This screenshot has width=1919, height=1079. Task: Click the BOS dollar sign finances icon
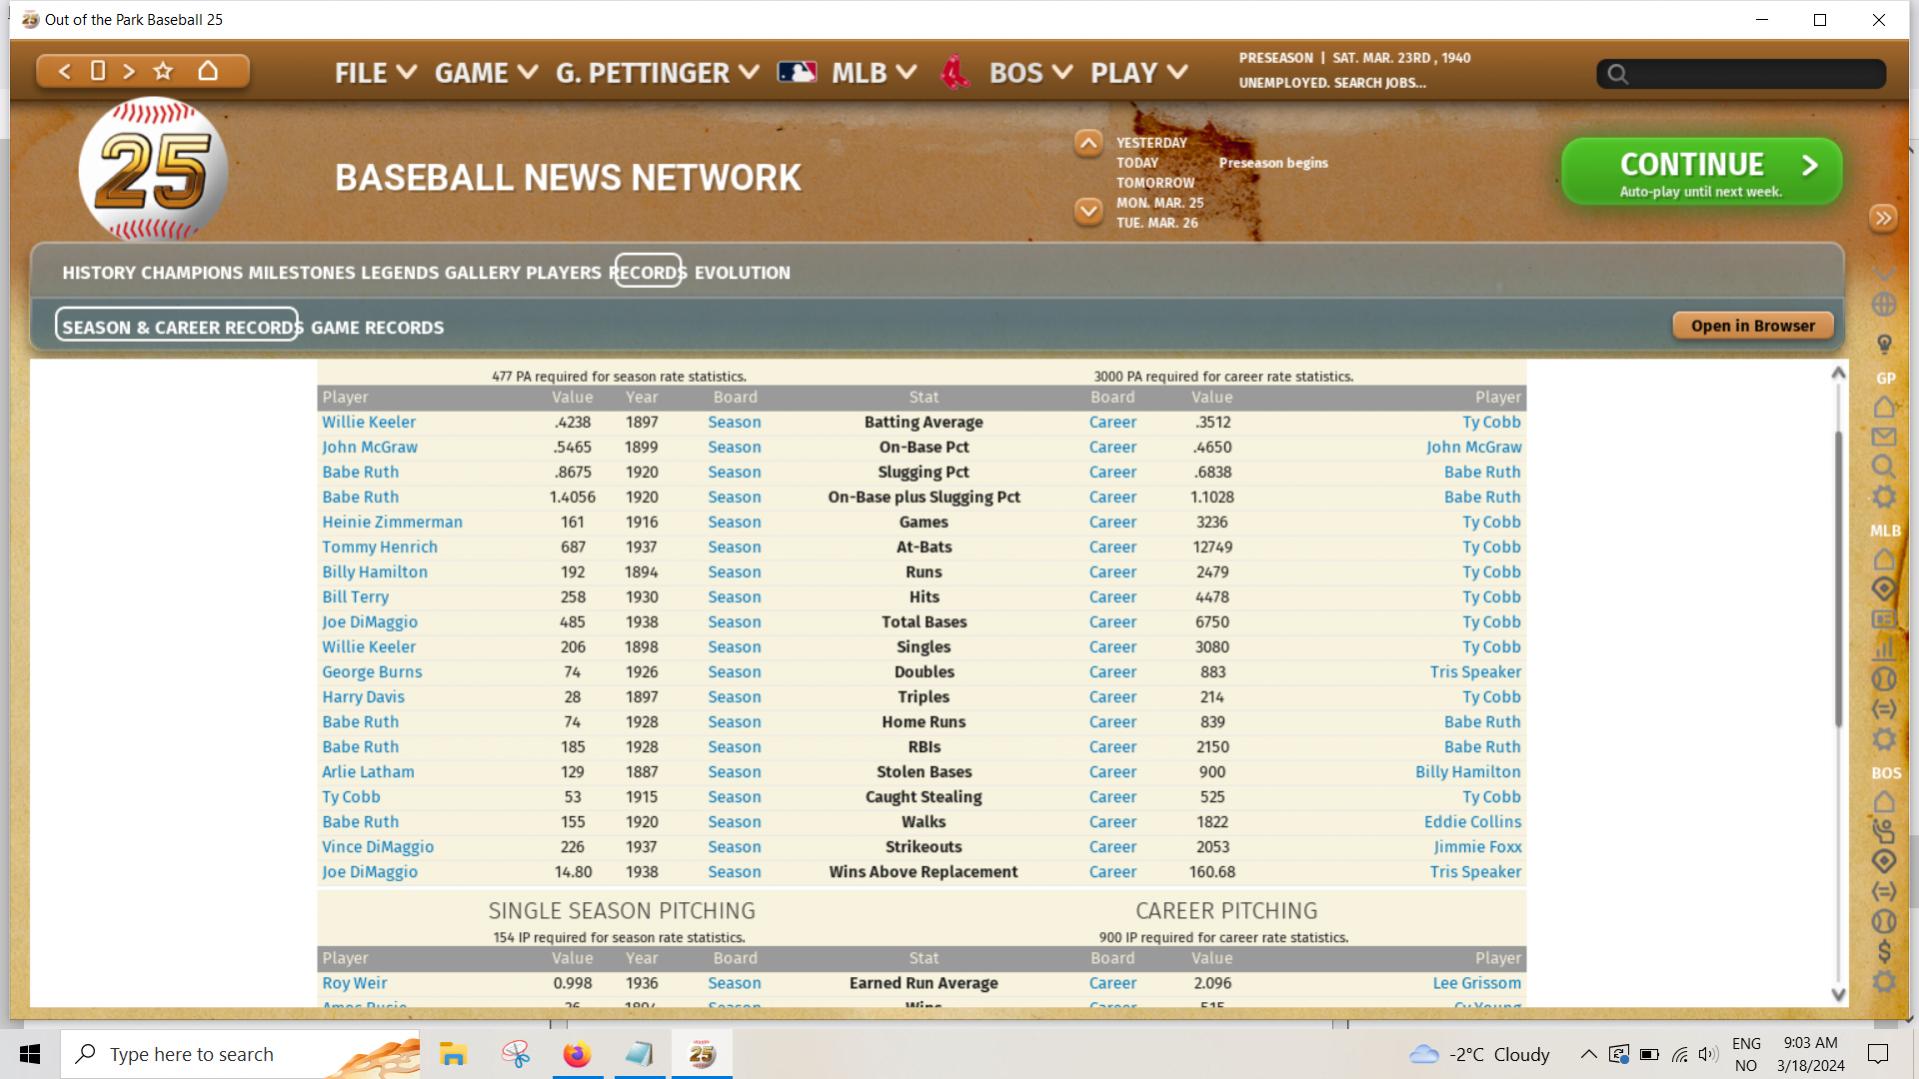(1884, 951)
